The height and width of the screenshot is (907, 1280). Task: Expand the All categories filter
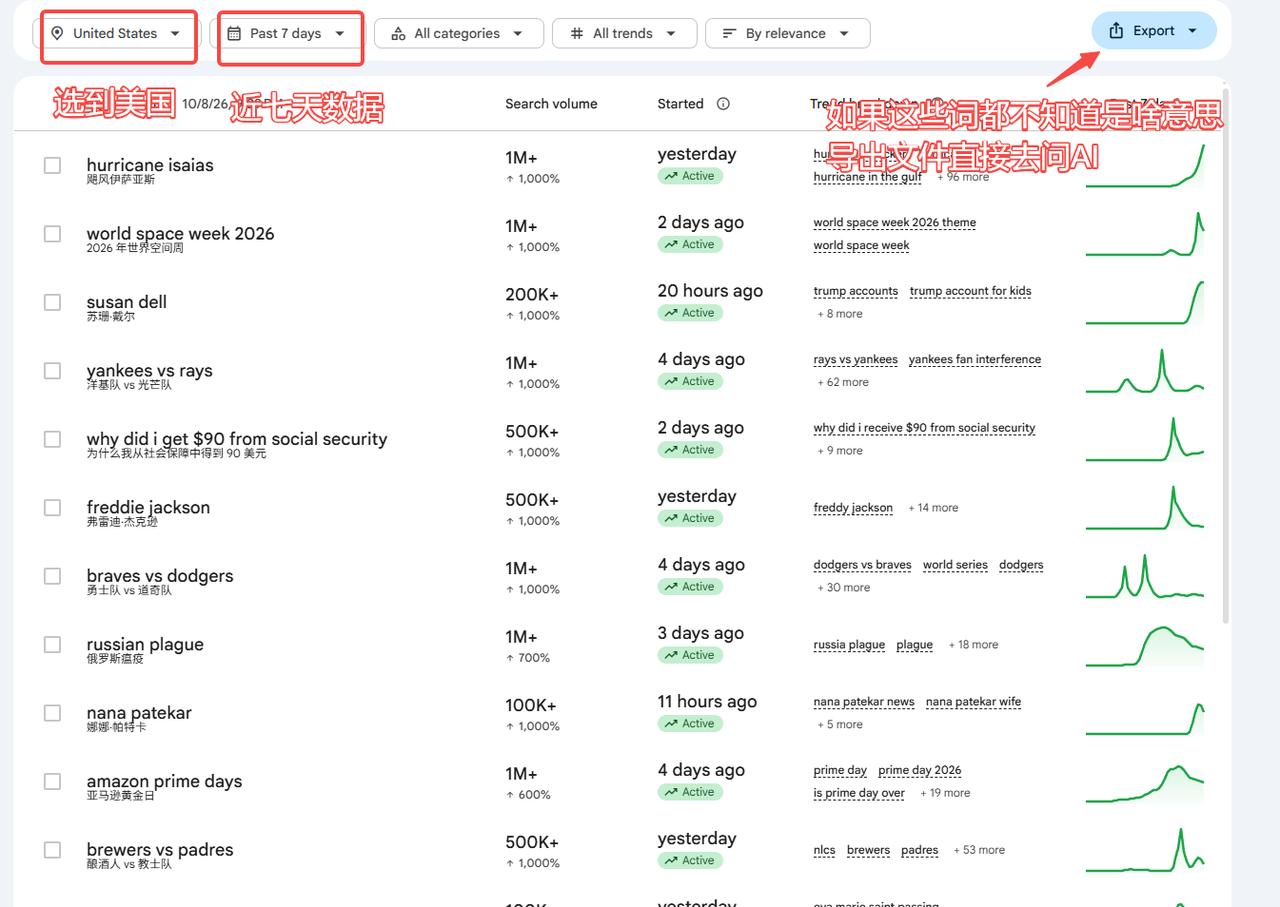tap(459, 33)
